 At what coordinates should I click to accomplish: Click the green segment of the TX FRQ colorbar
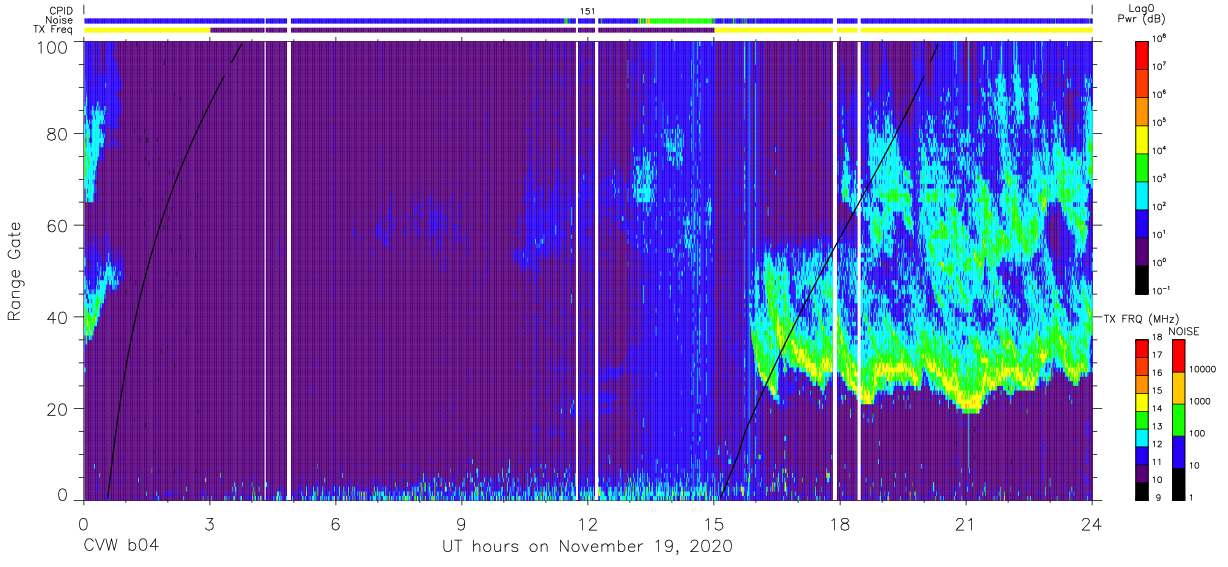click(1142, 419)
